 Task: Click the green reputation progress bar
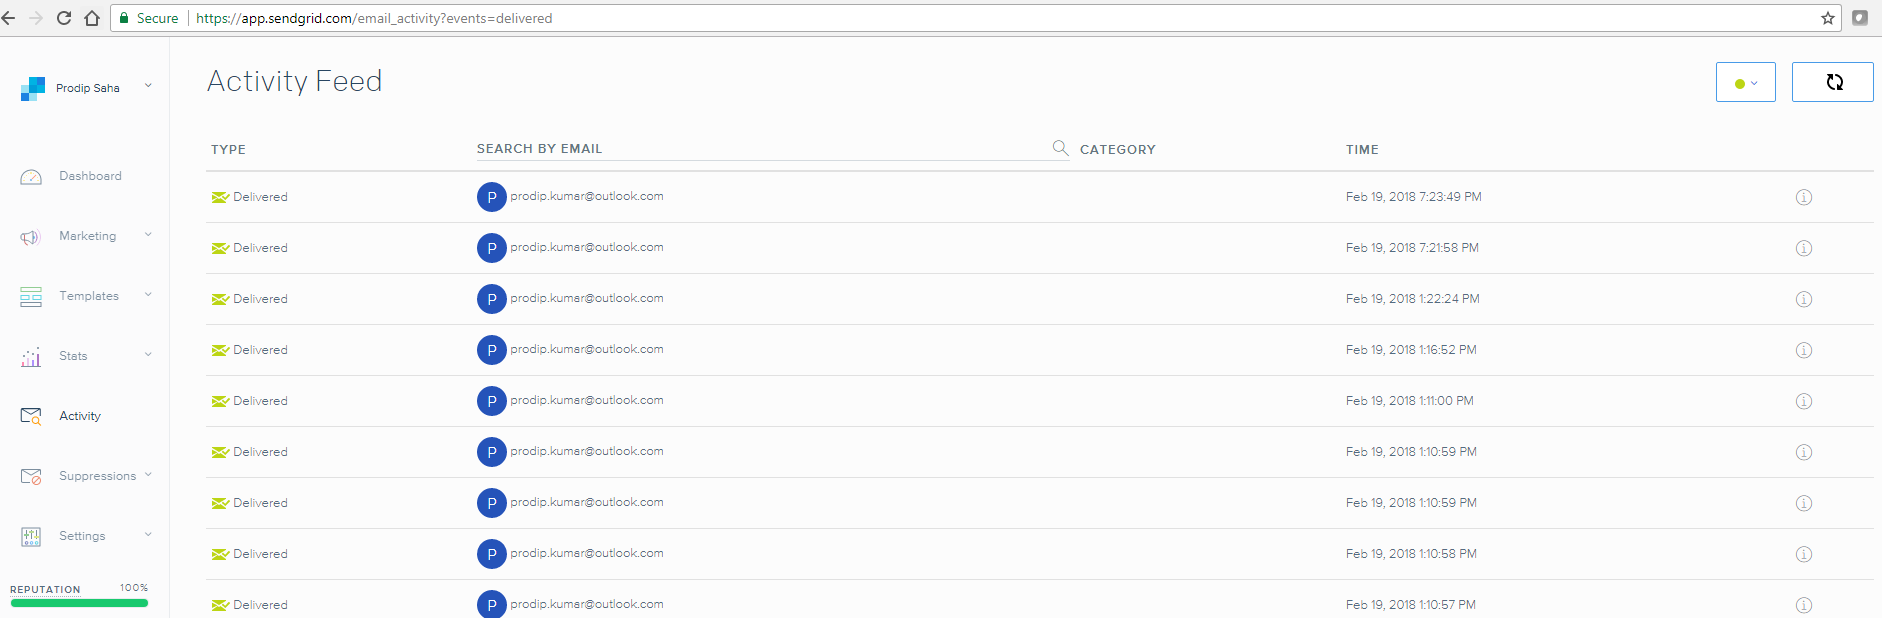click(x=79, y=603)
